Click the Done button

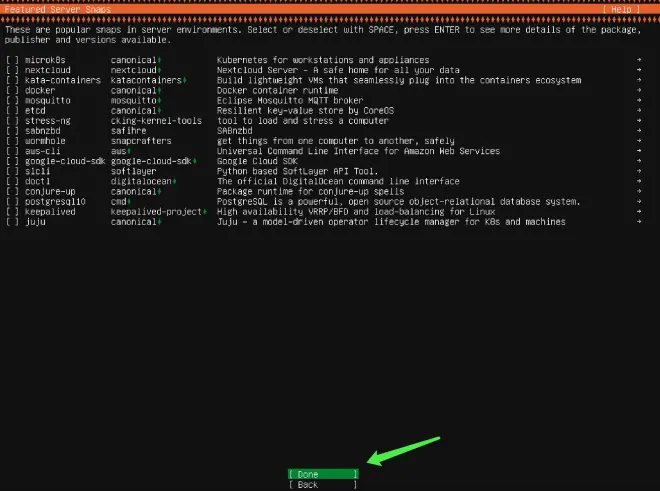[323, 474]
